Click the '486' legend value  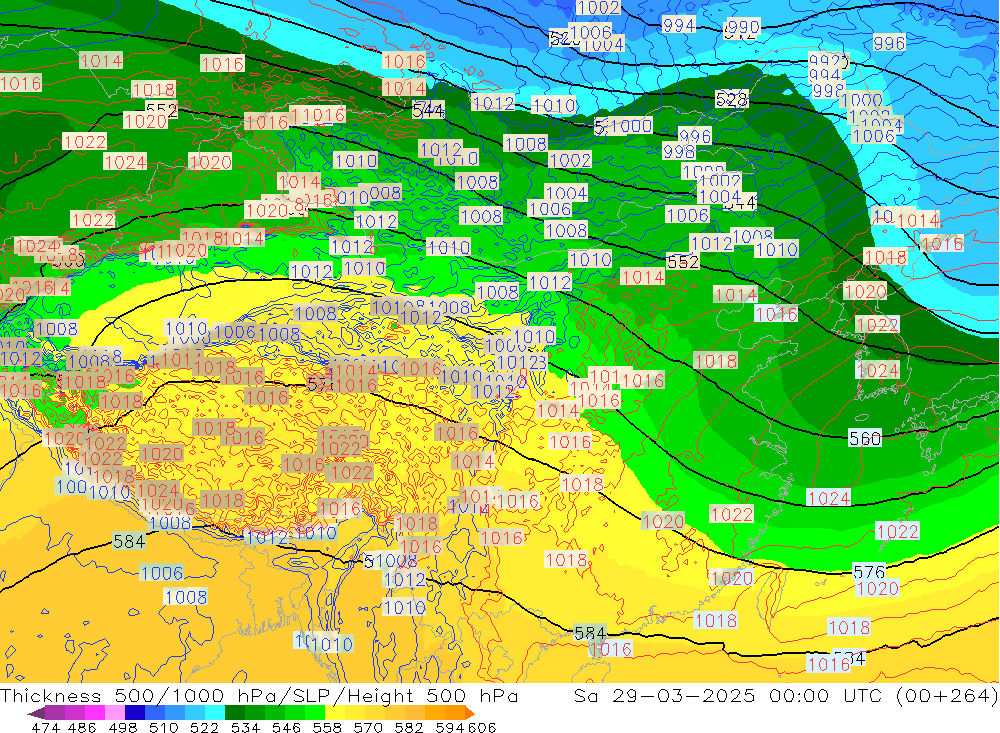[82, 727]
